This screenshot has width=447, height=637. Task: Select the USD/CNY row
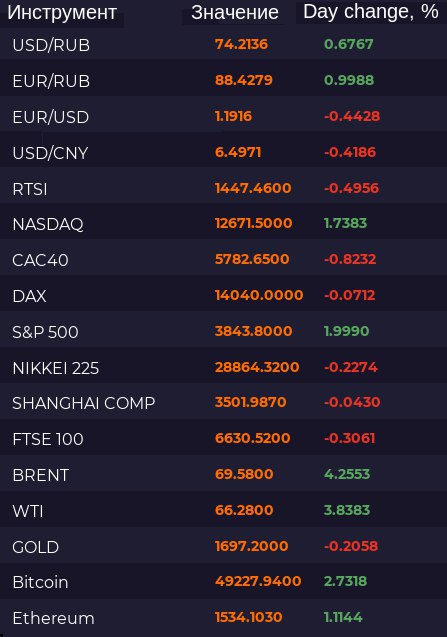point(224,152)
